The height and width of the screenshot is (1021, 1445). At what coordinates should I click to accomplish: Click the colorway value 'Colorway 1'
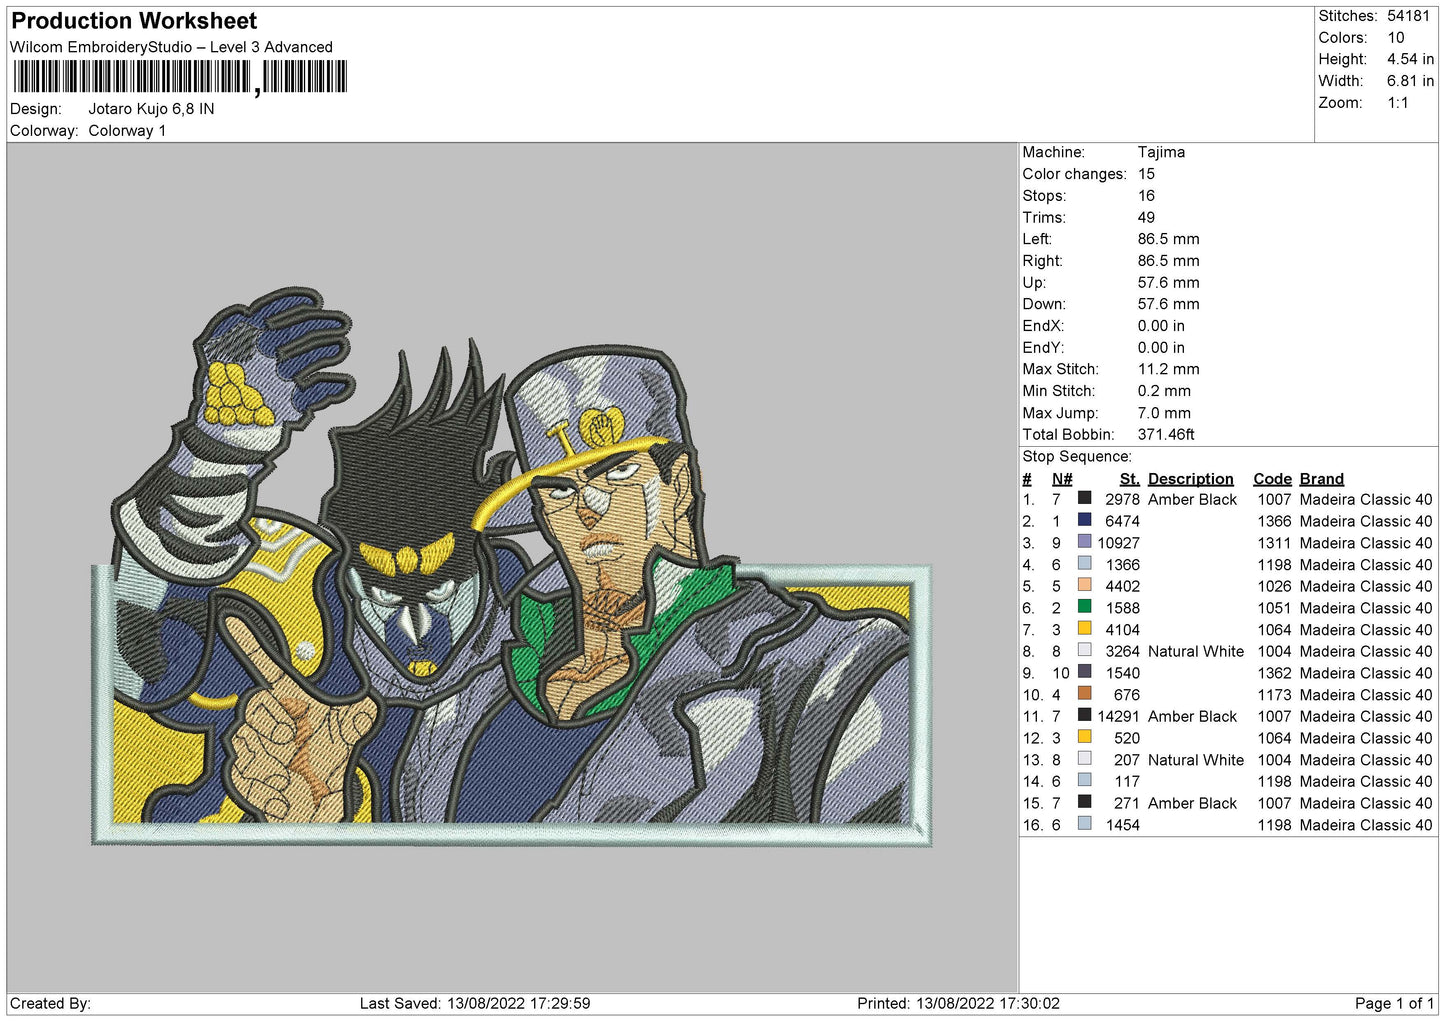127,131
